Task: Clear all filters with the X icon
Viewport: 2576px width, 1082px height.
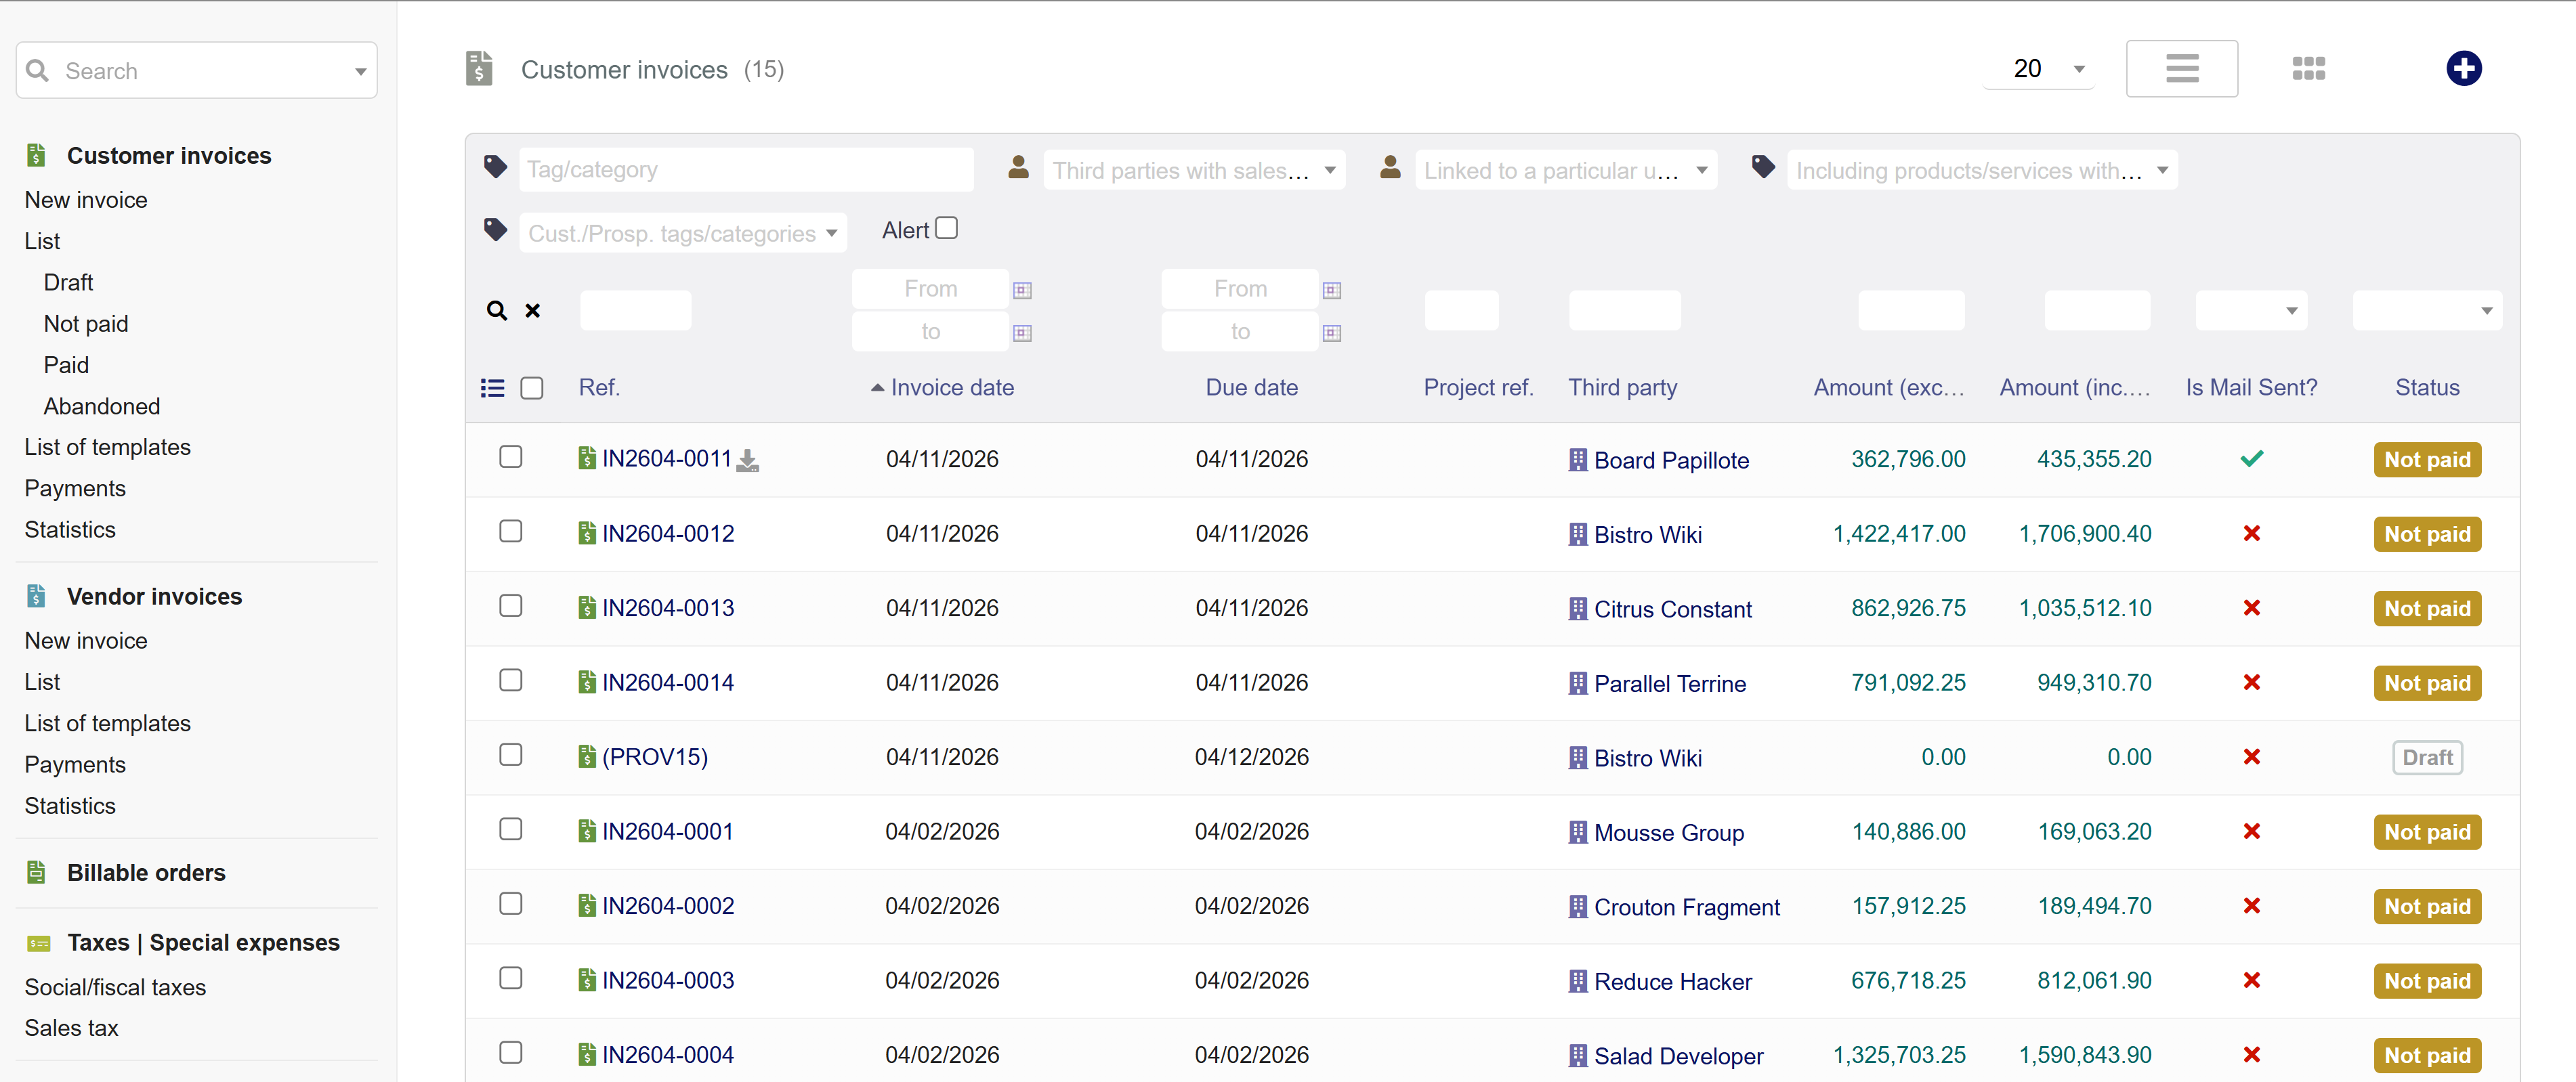Action: tap(533, 311)
